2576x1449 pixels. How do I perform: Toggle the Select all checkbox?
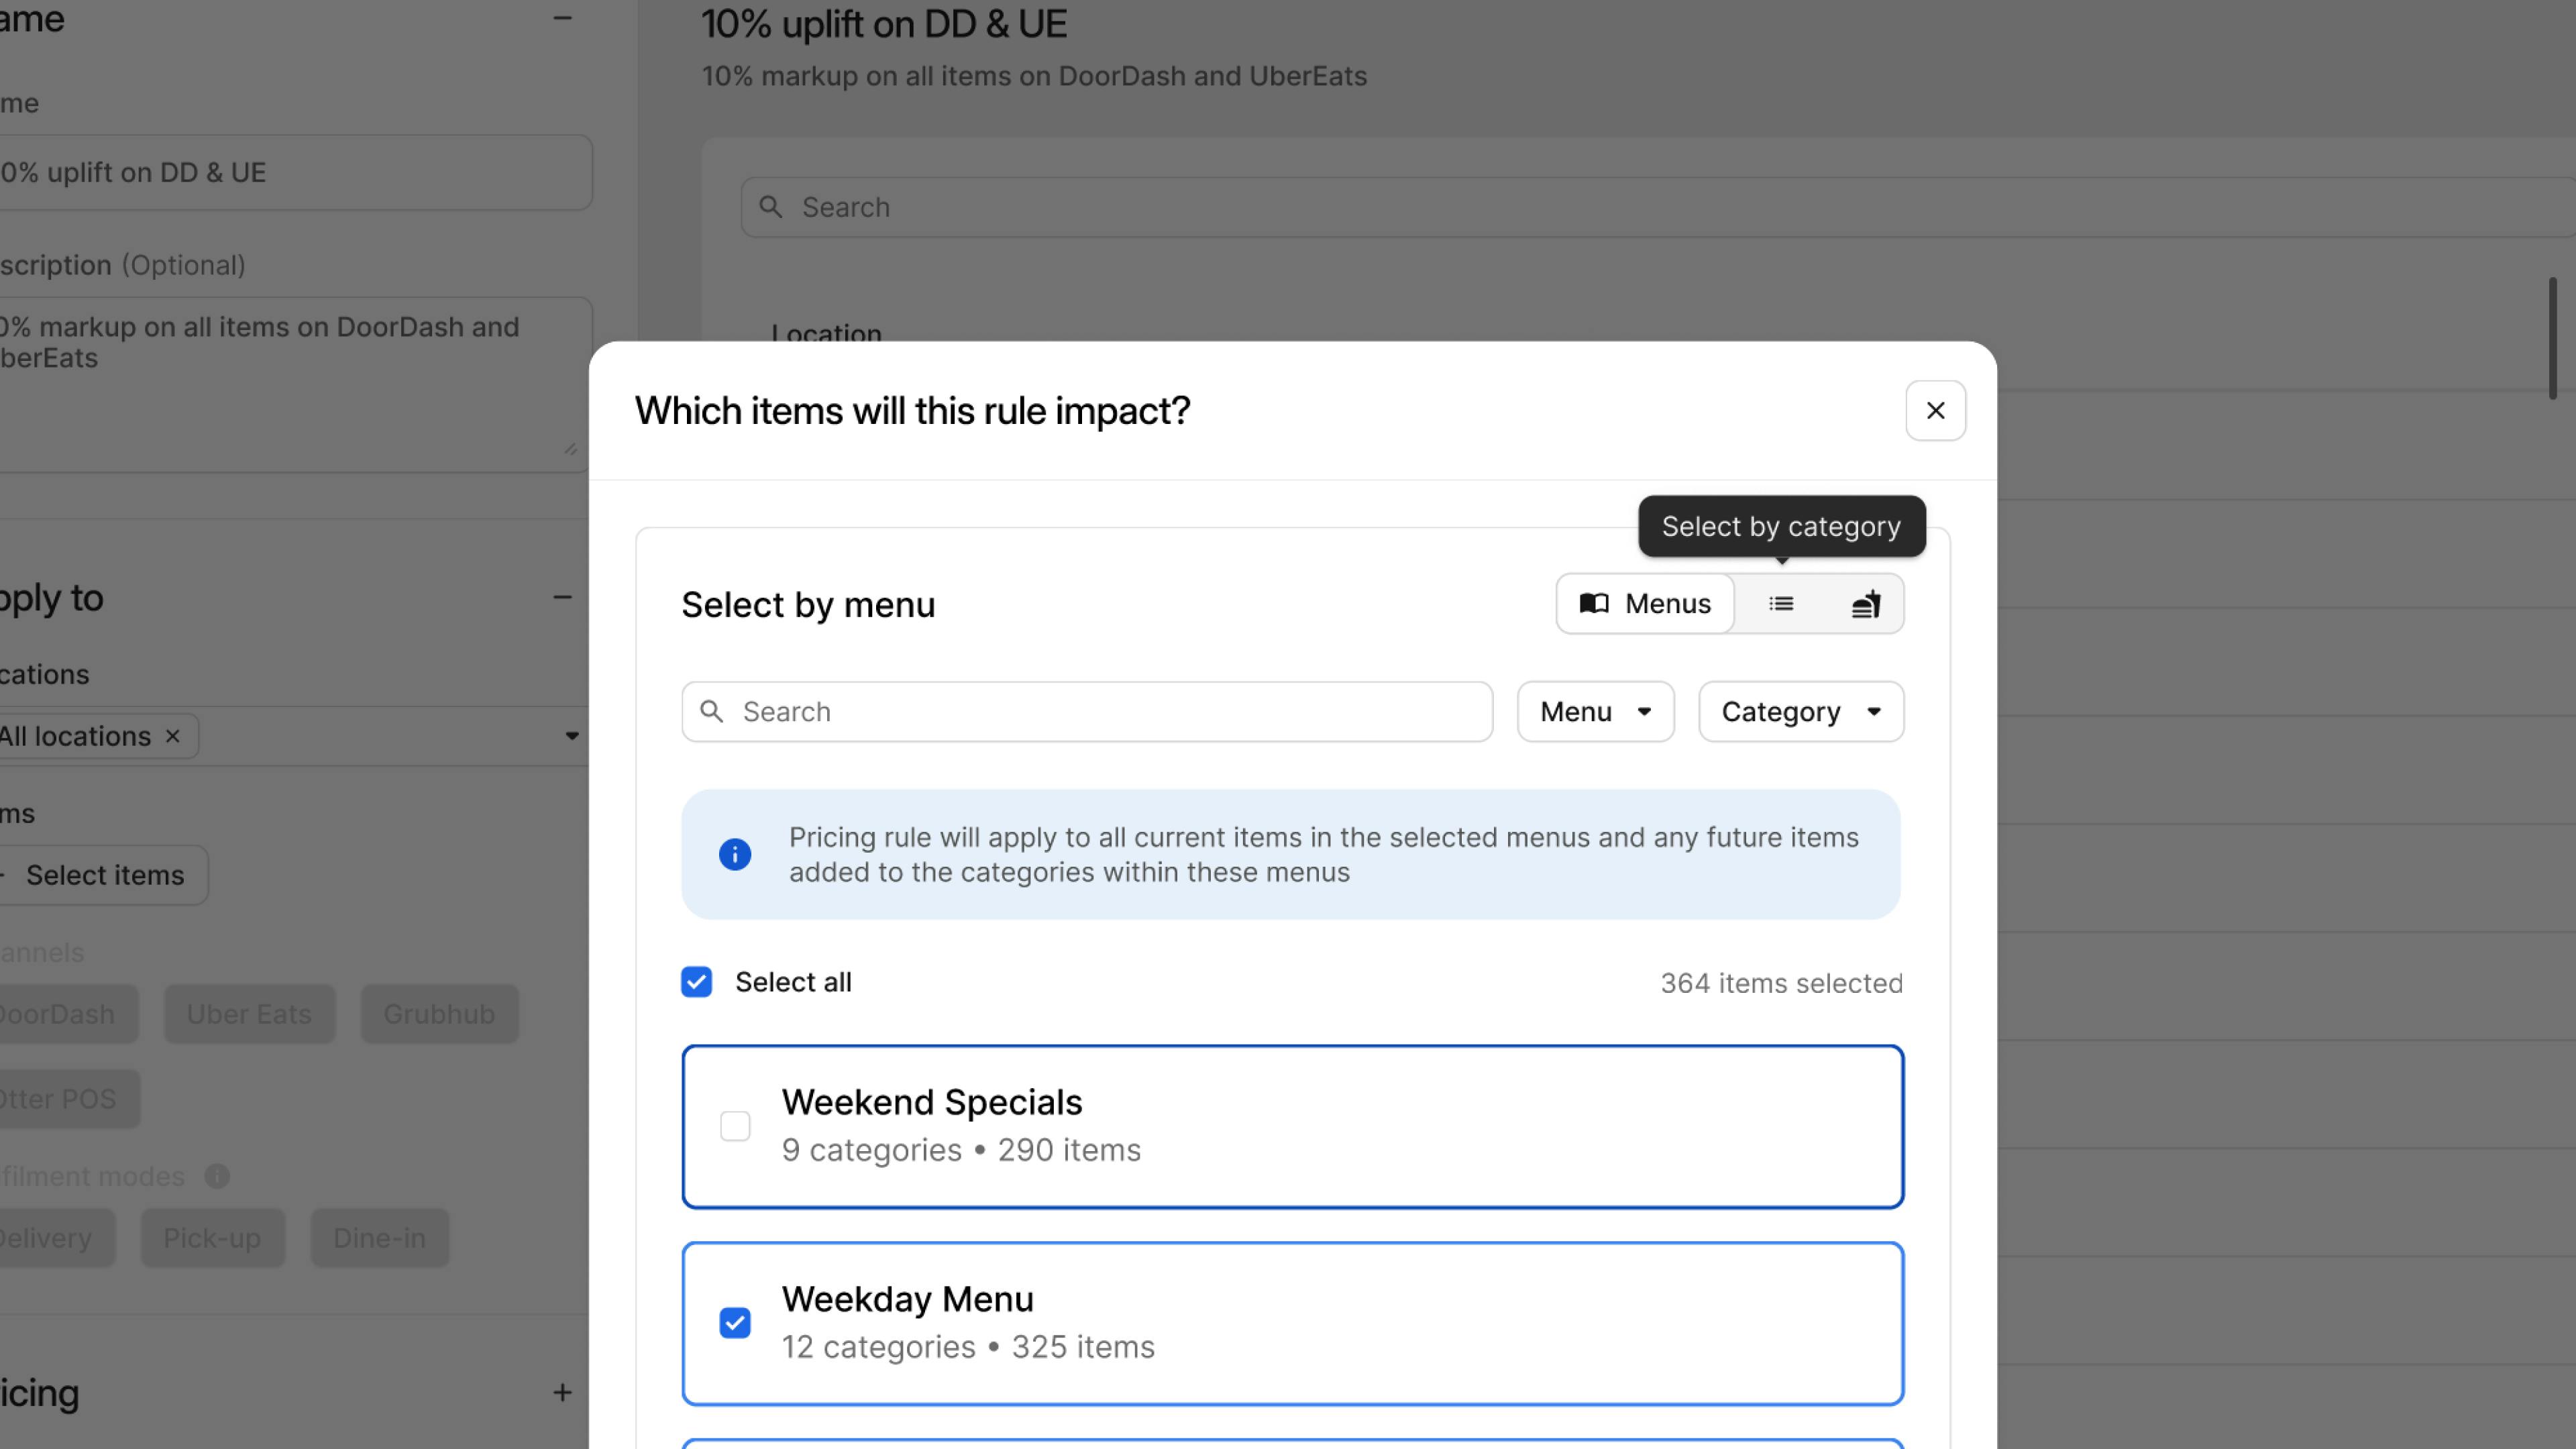[697, 982]
